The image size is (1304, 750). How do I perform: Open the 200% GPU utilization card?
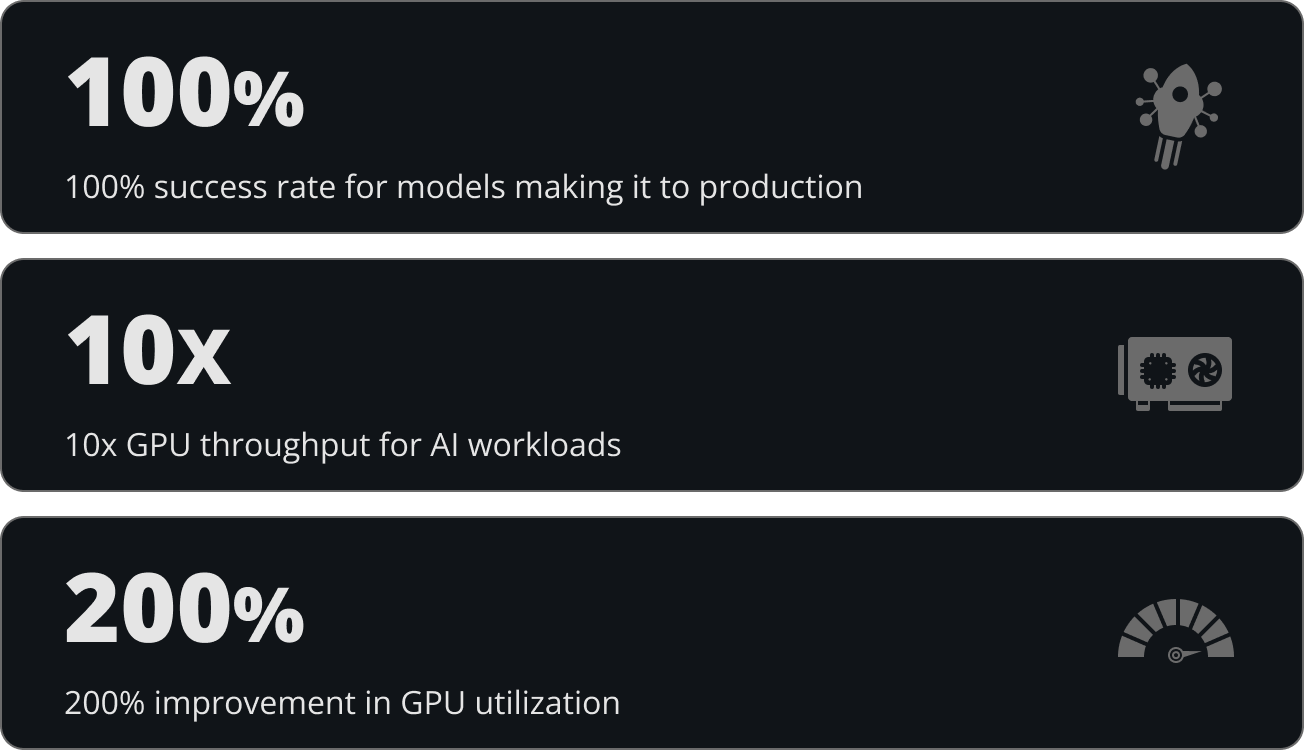[652, 633]
